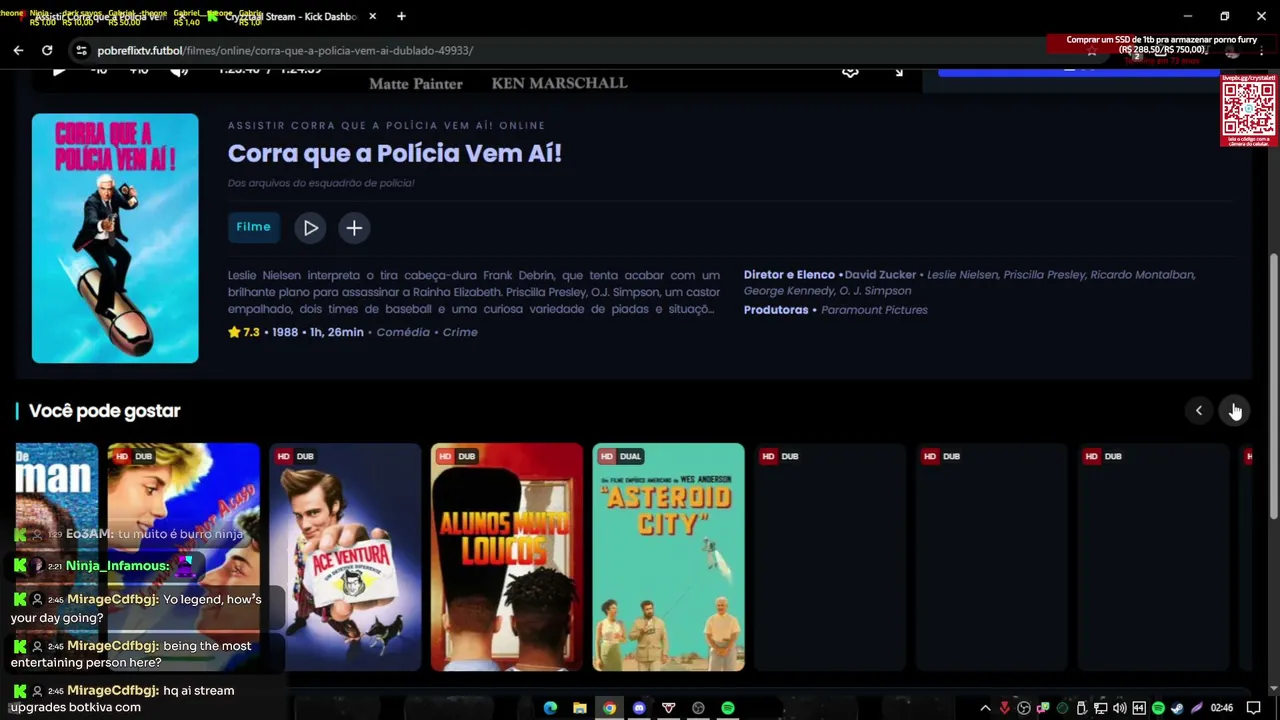Add the movie to list with plus icon

pos(354,228)
